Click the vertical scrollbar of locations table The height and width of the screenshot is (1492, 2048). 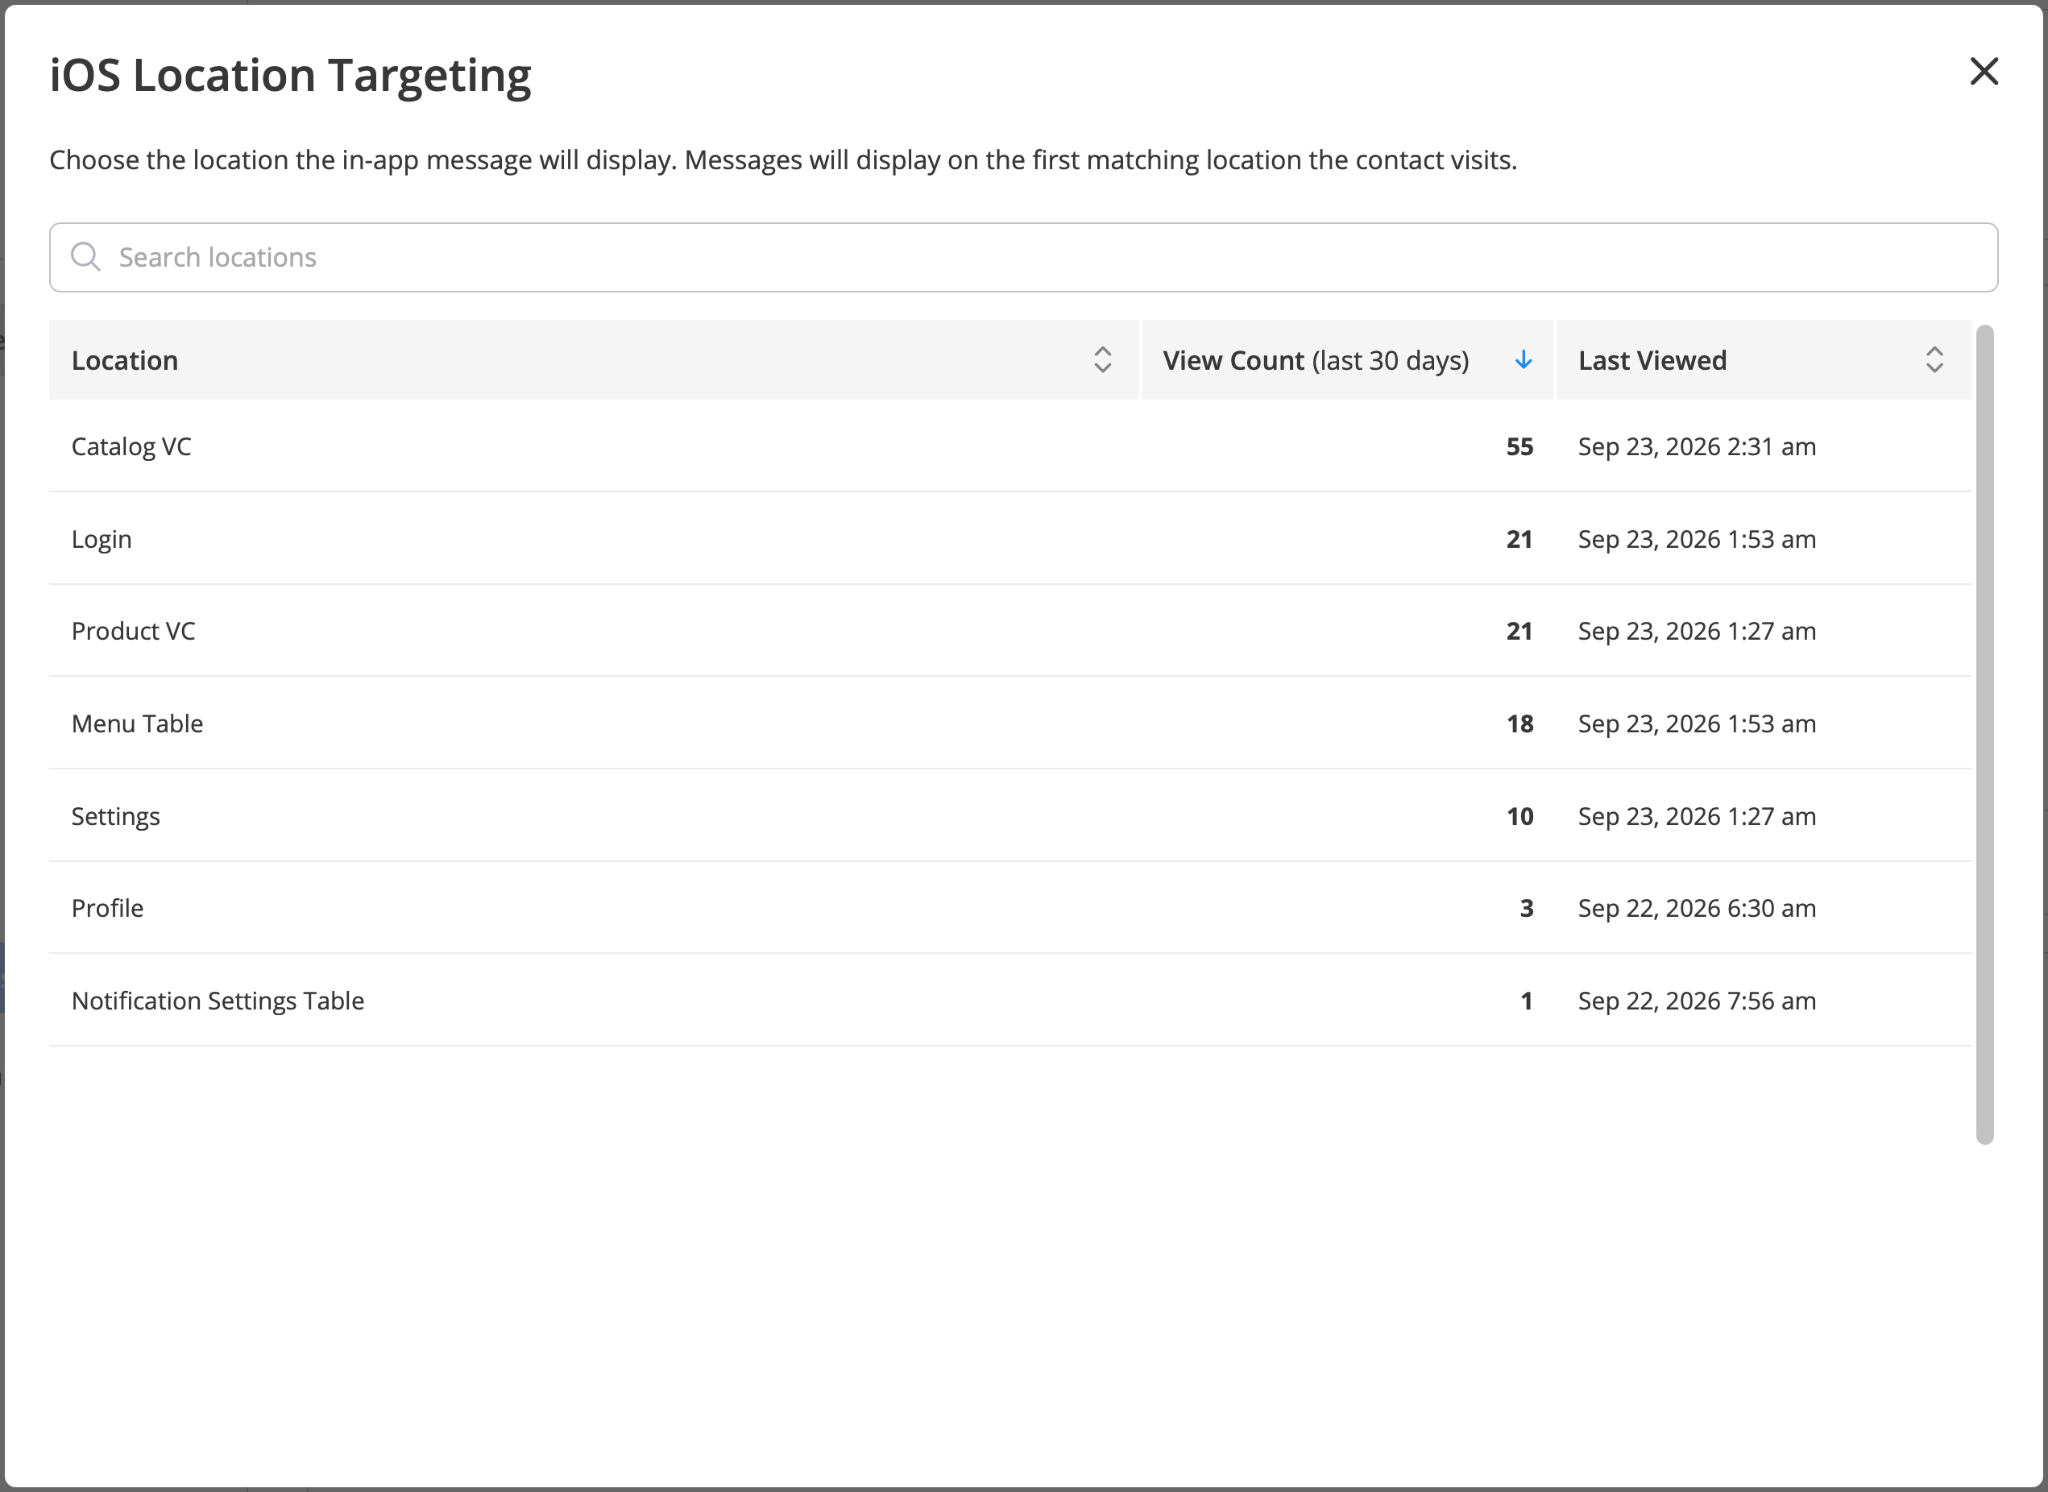click(x=1985, y=734)
